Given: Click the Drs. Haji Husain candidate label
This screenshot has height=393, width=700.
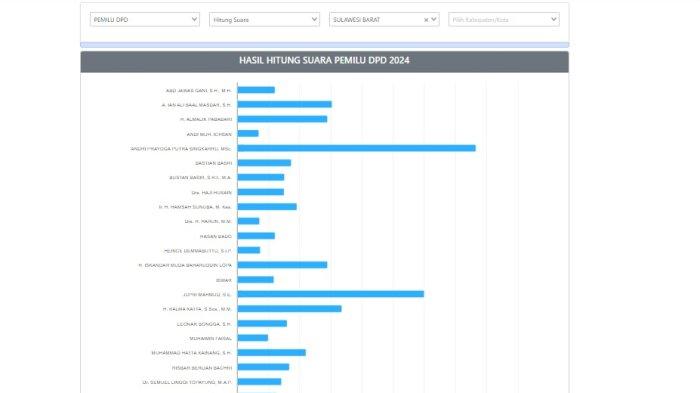Looking at the screenshot, I should [212, 192].
